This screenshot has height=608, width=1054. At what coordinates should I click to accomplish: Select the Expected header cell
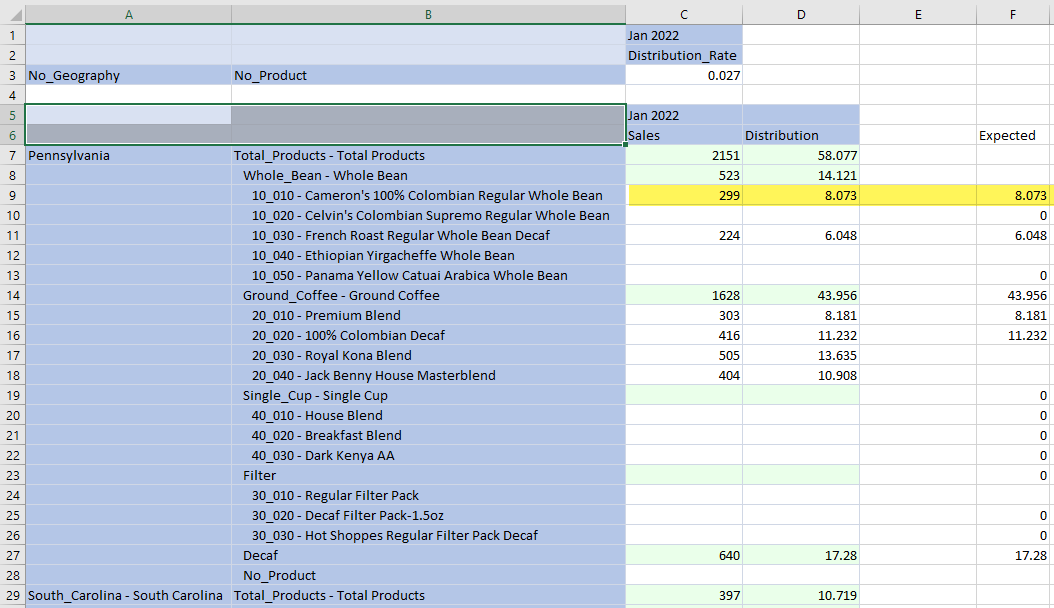tap(1013, 135)
